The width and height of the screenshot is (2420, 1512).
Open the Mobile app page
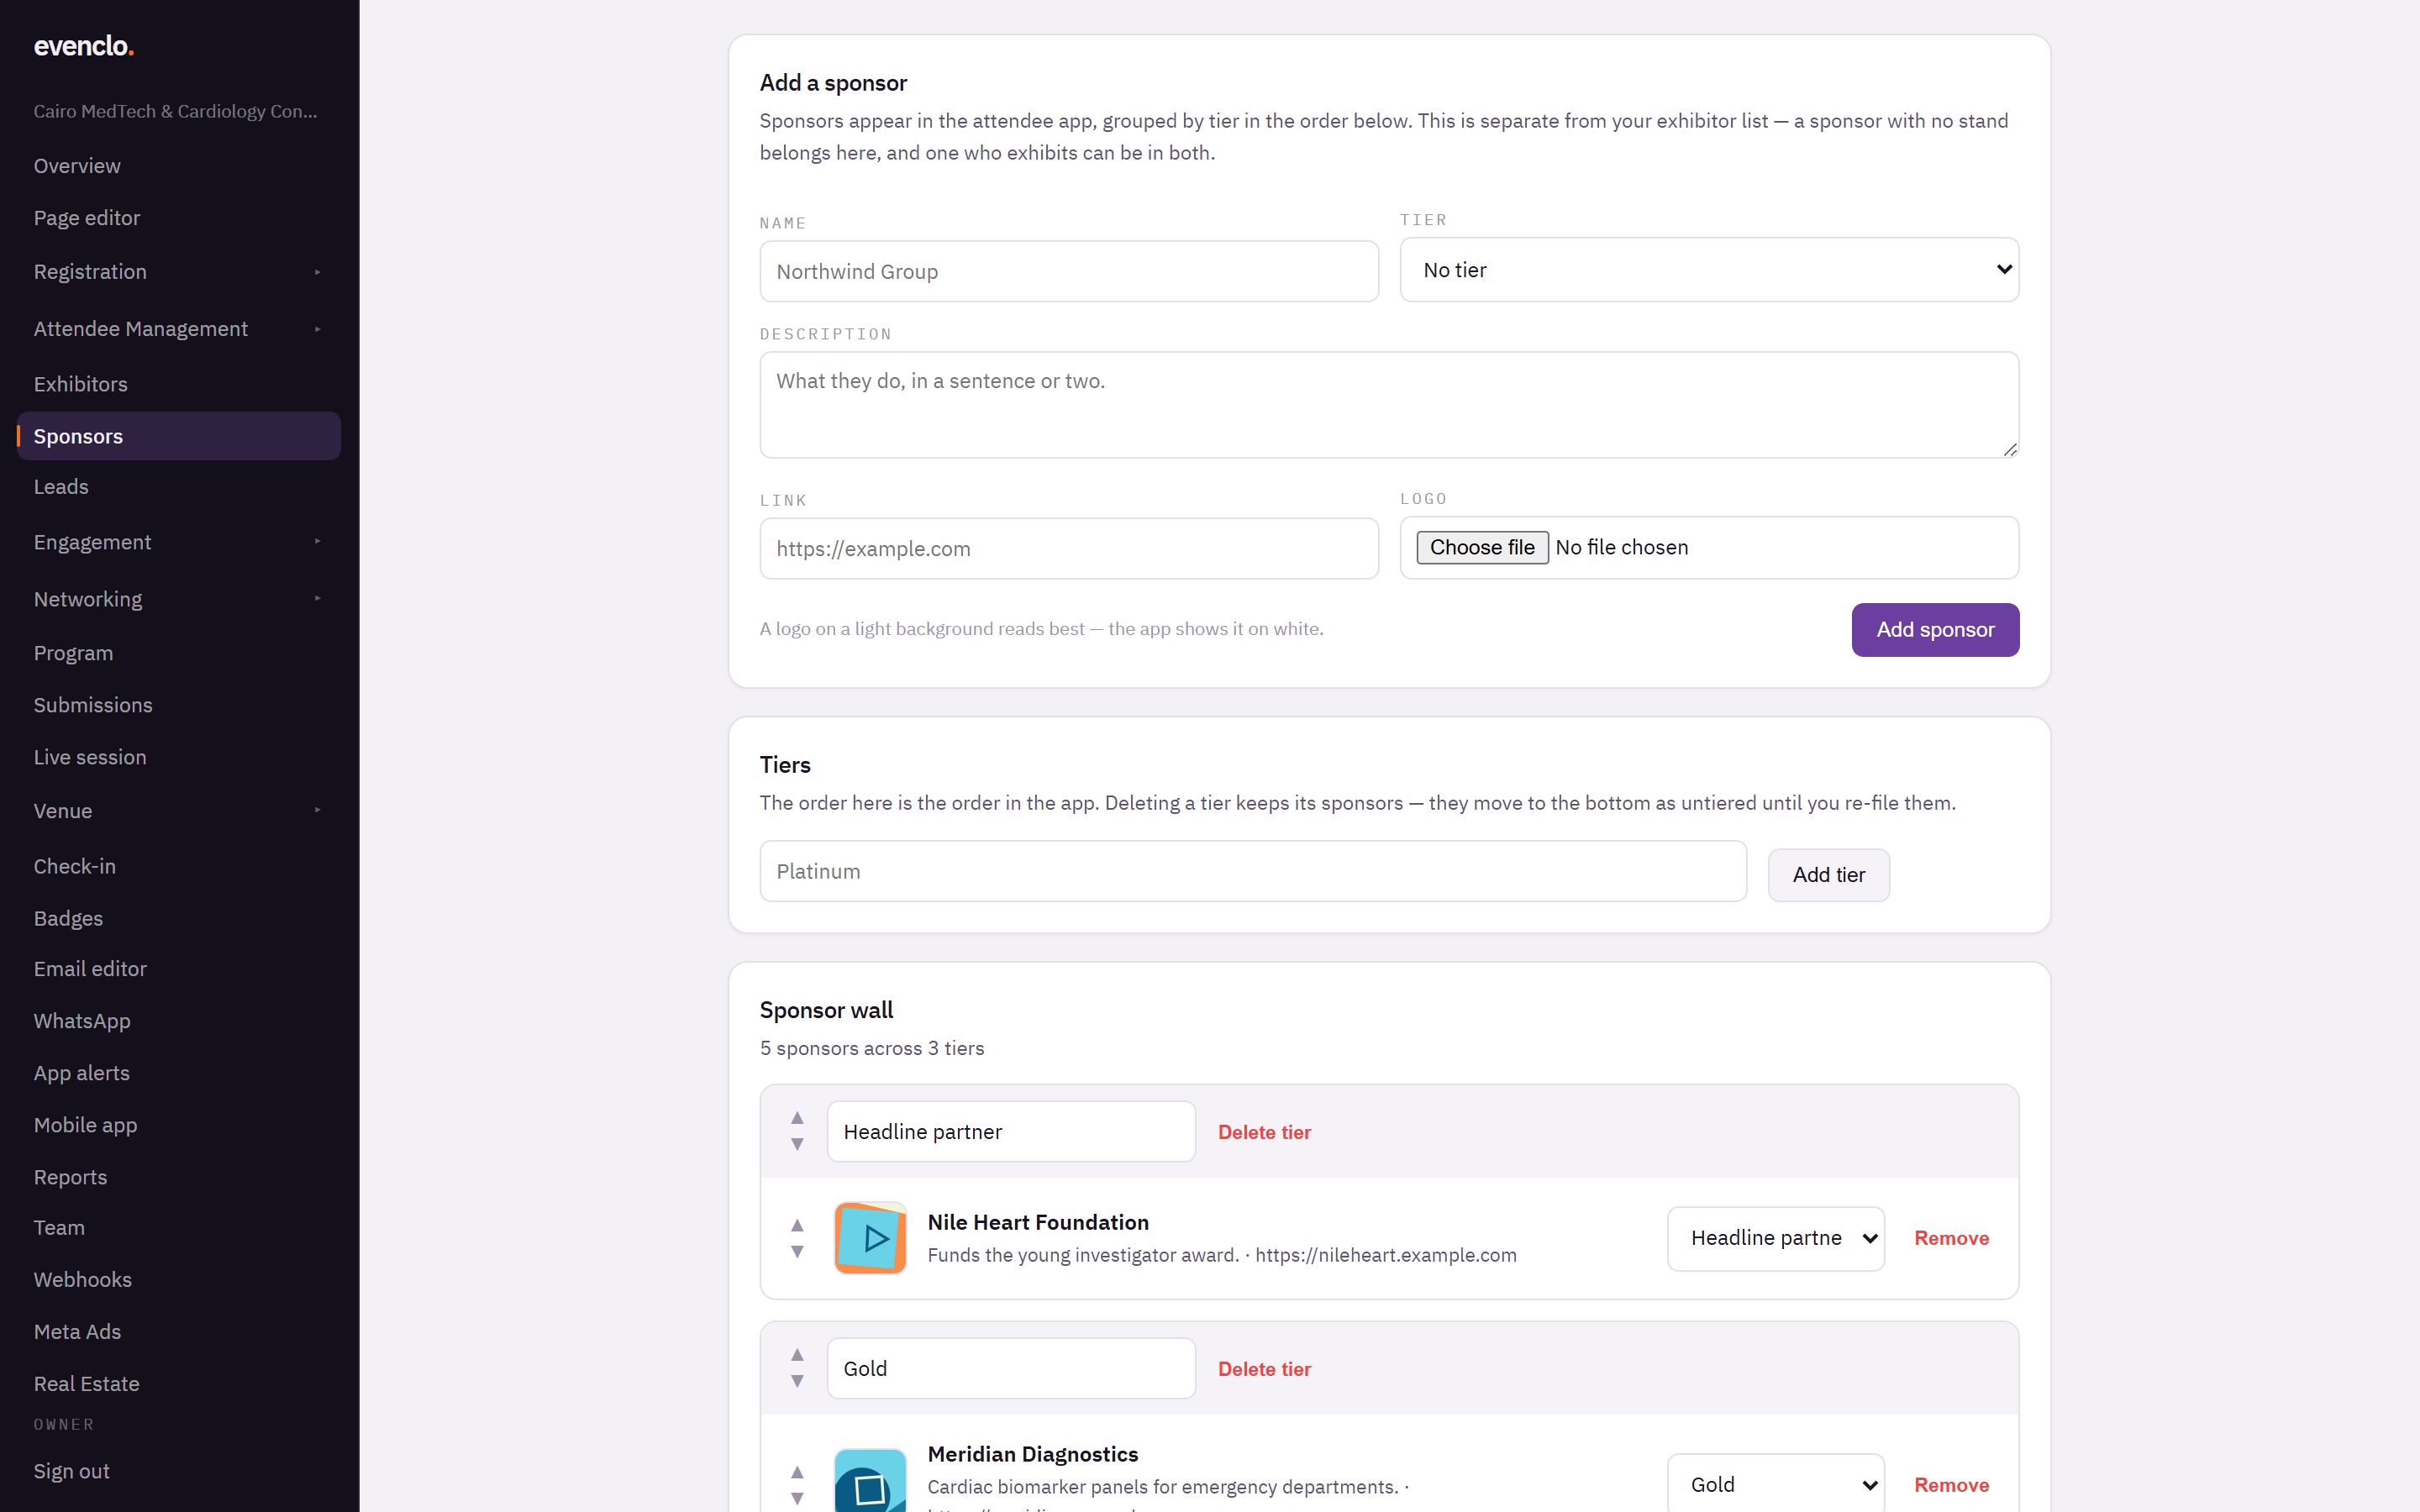click(85, 1125)
